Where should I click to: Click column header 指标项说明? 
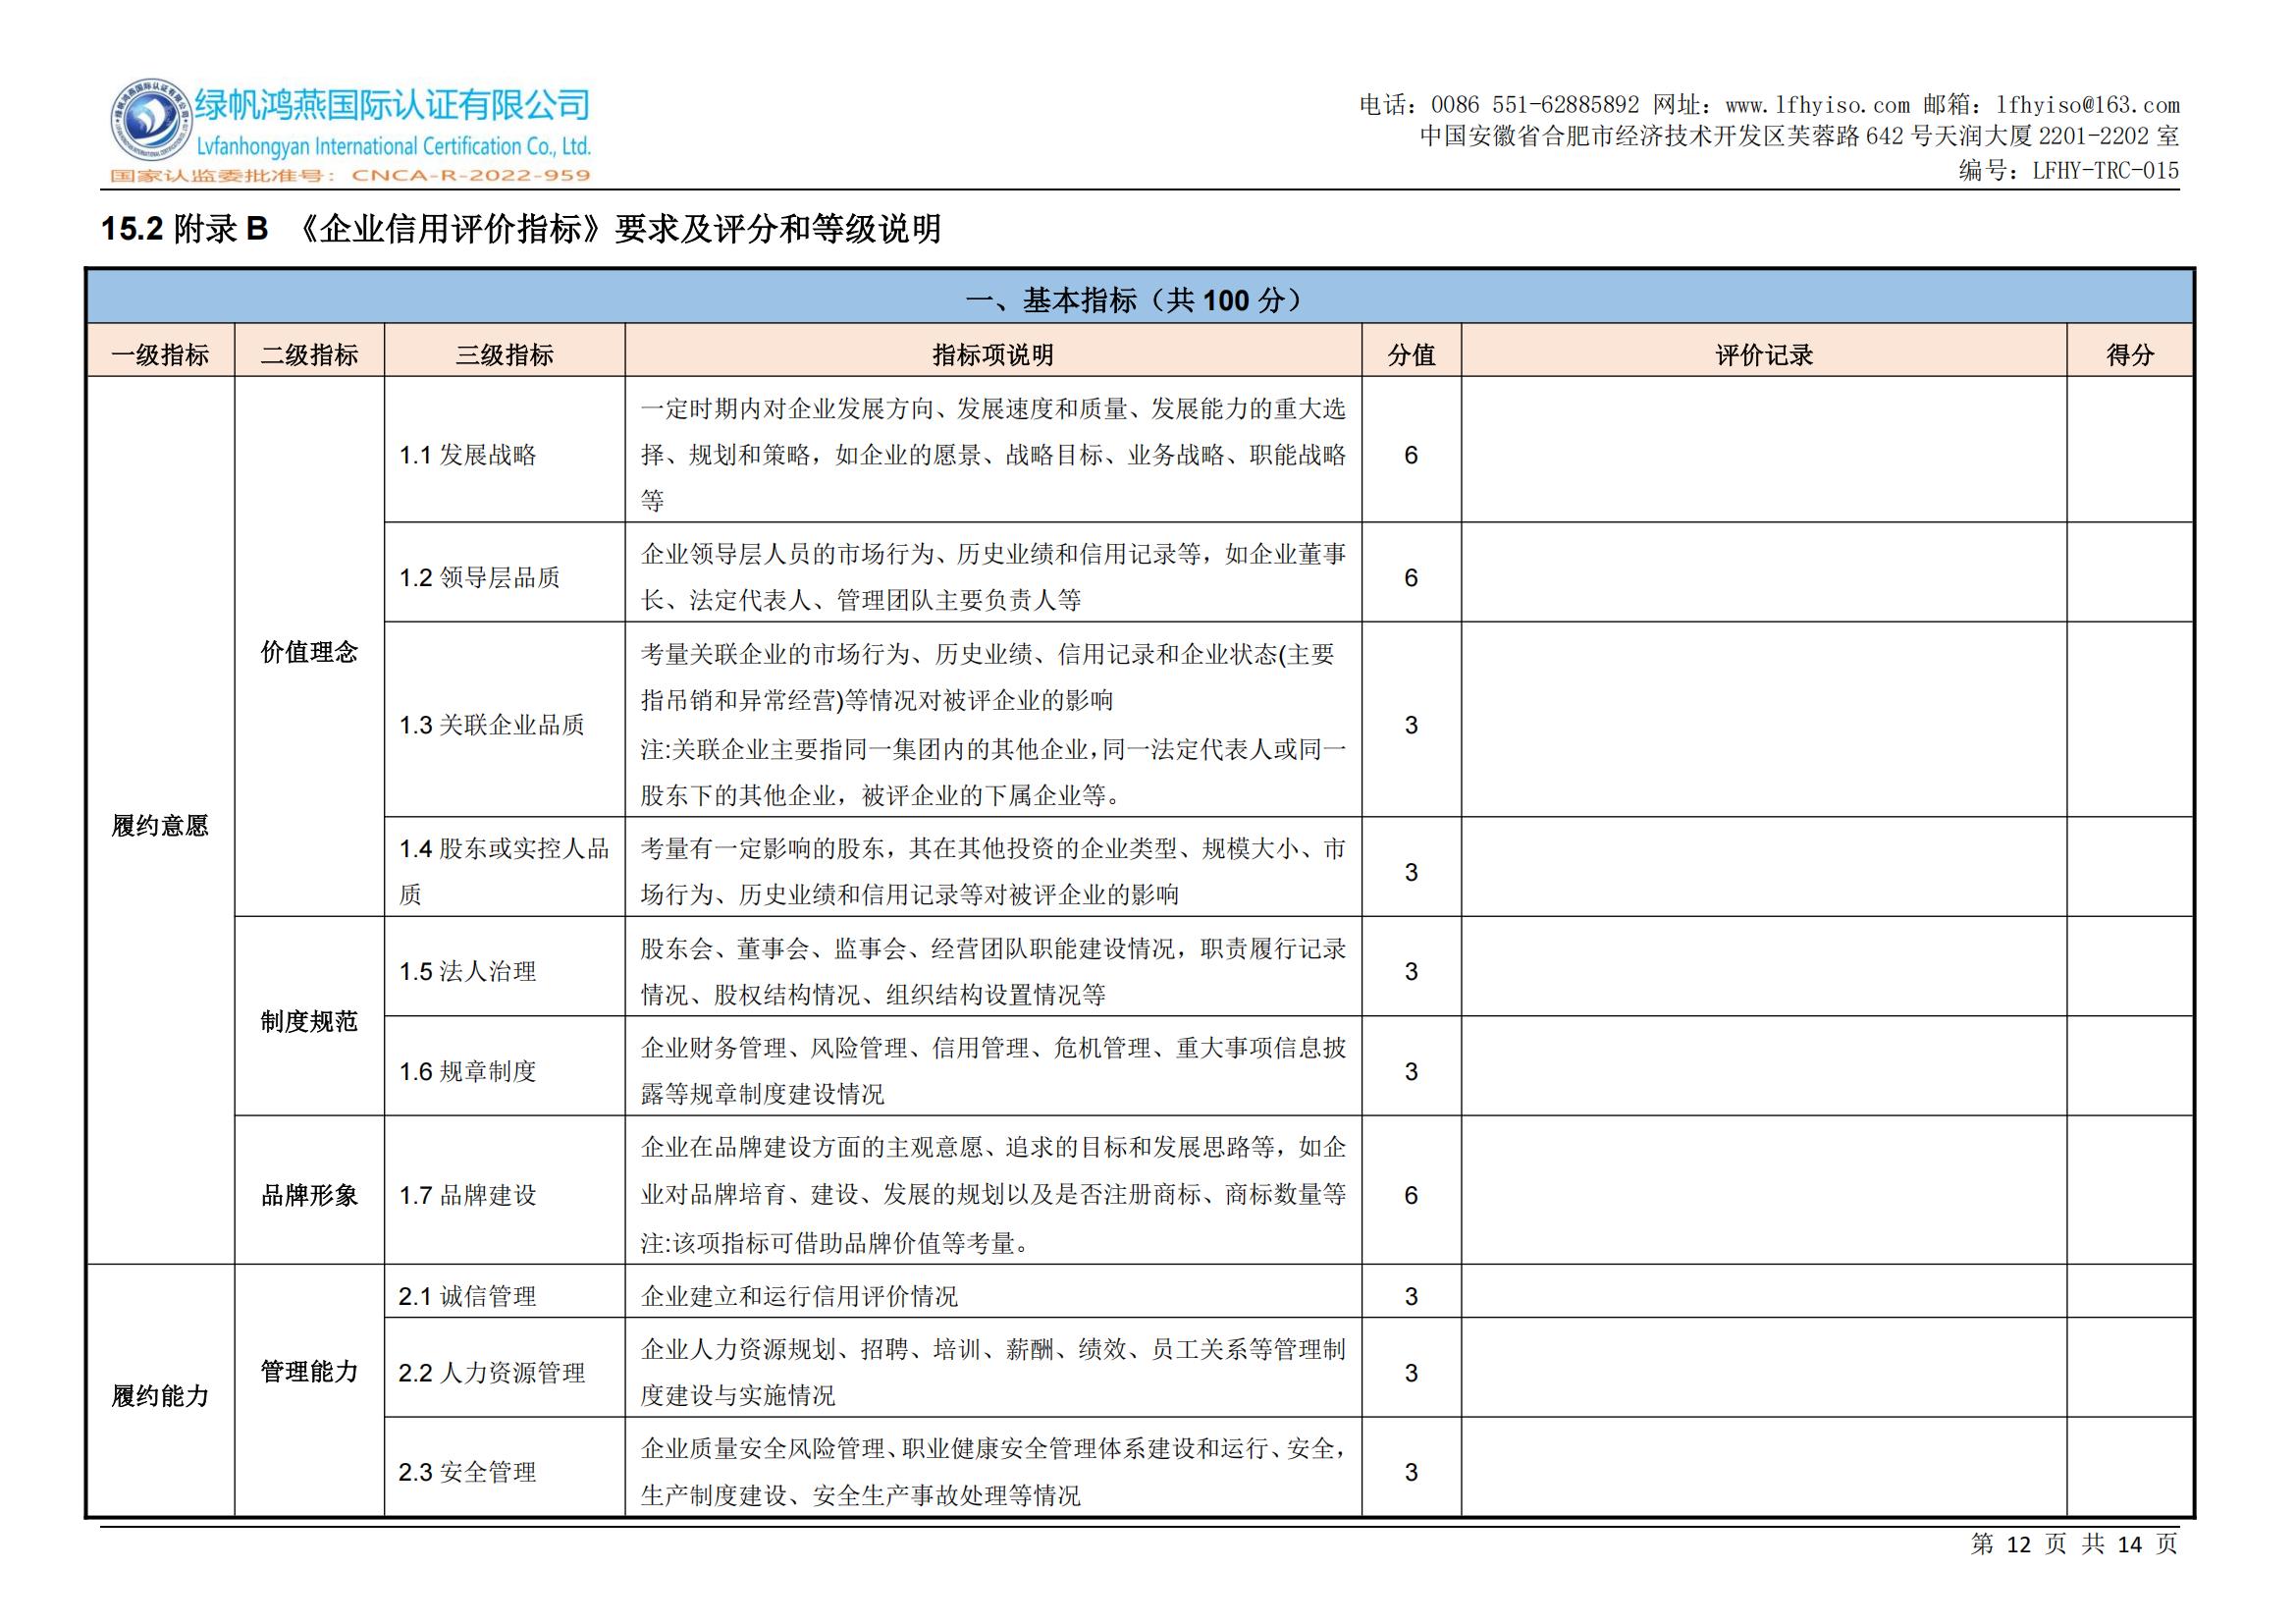[993, 355]
